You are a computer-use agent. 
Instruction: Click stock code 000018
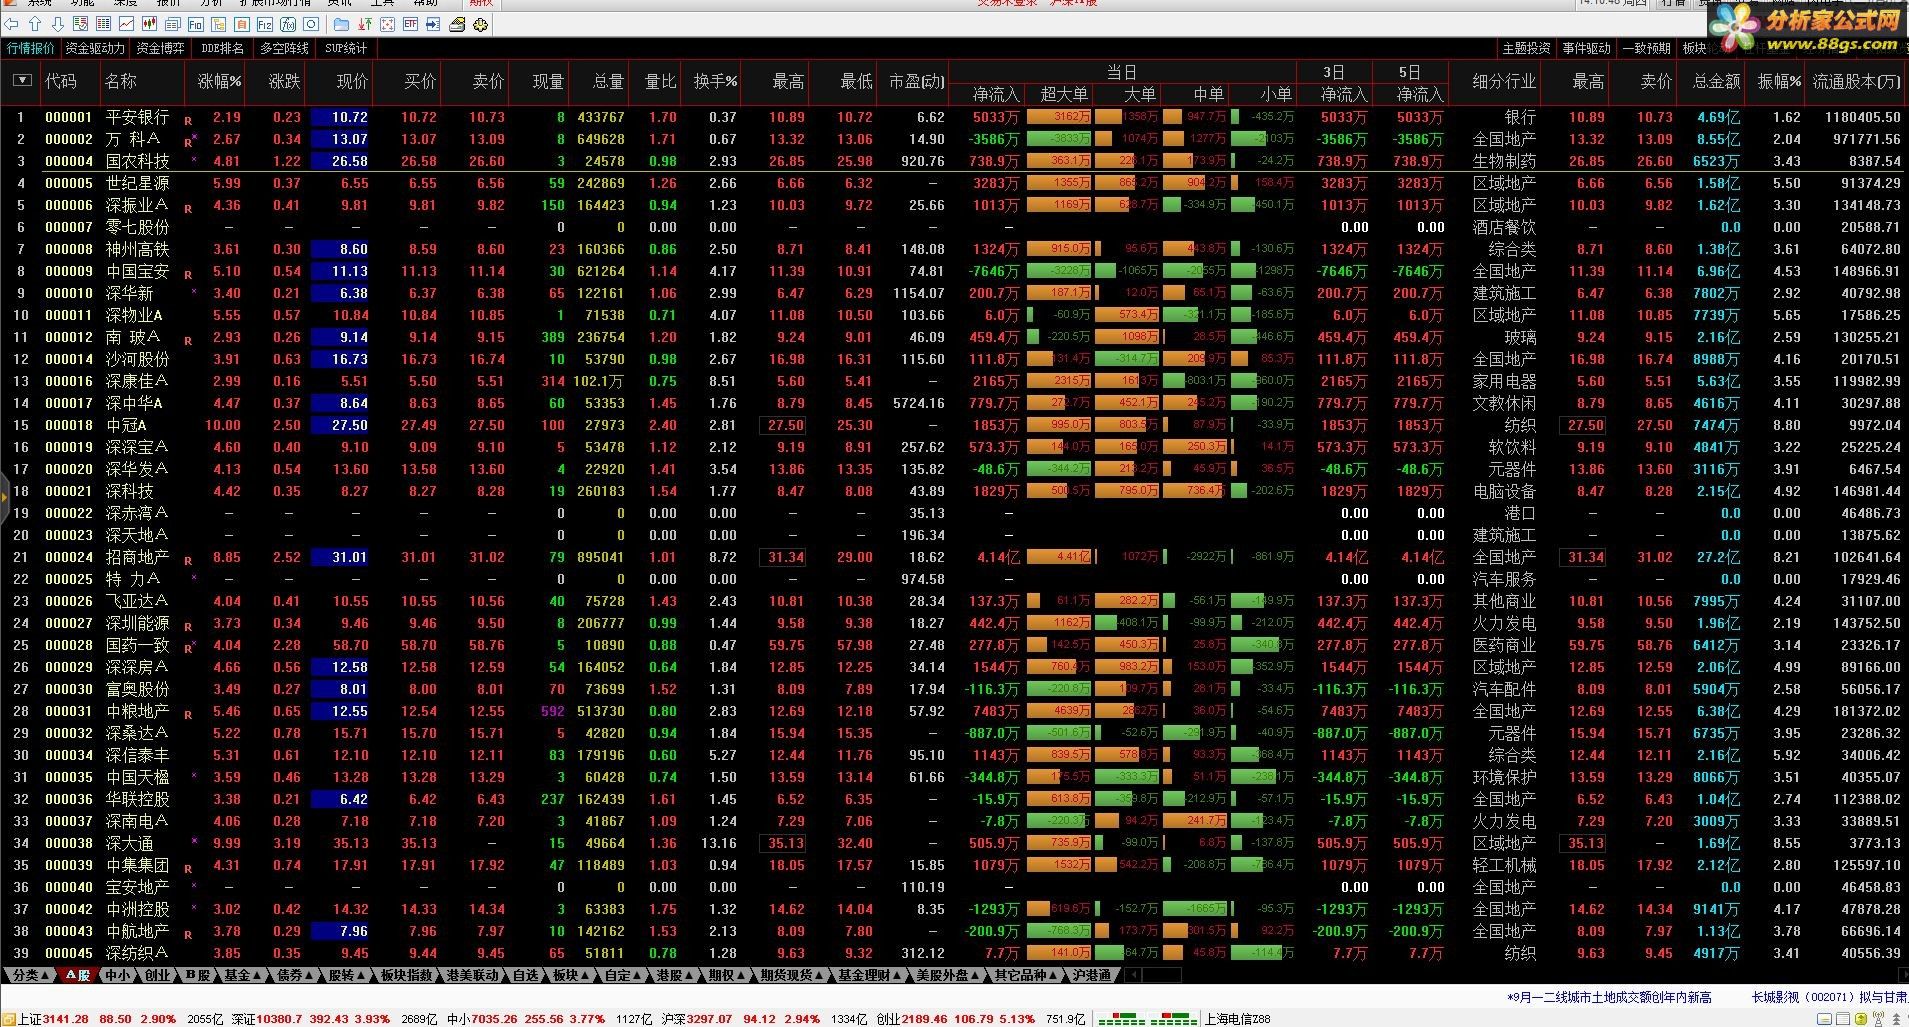[x=68, y=425]
